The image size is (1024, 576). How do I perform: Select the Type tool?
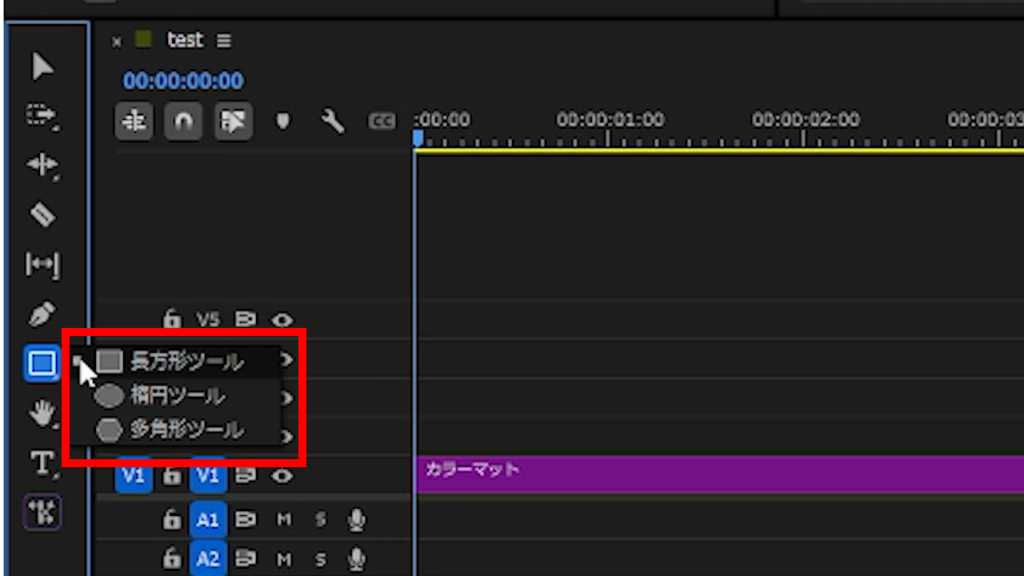pyautogui.click(x=42, y=463)
